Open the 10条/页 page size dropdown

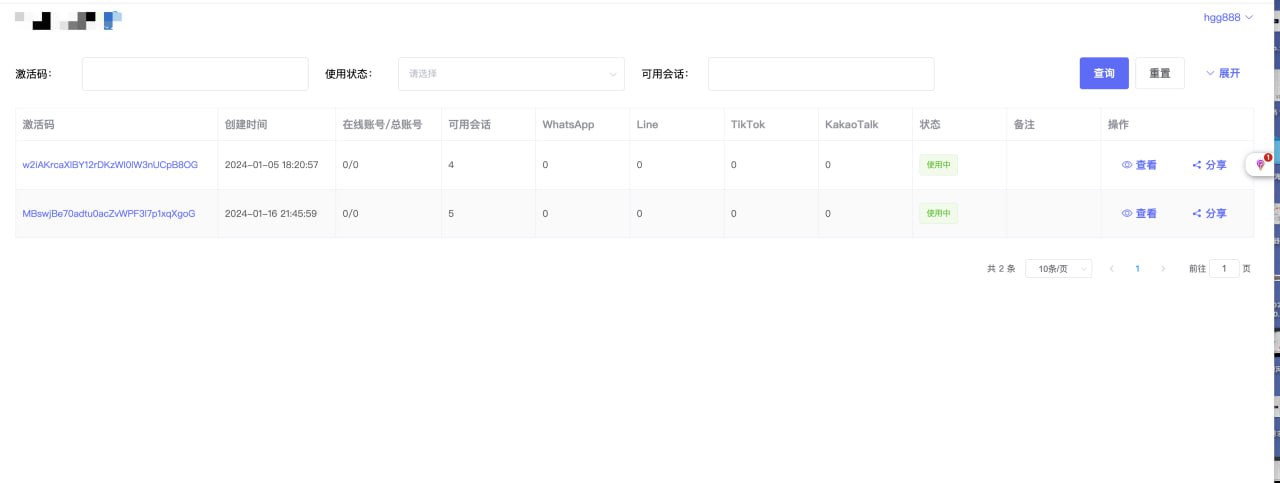tap(1058, 269)
